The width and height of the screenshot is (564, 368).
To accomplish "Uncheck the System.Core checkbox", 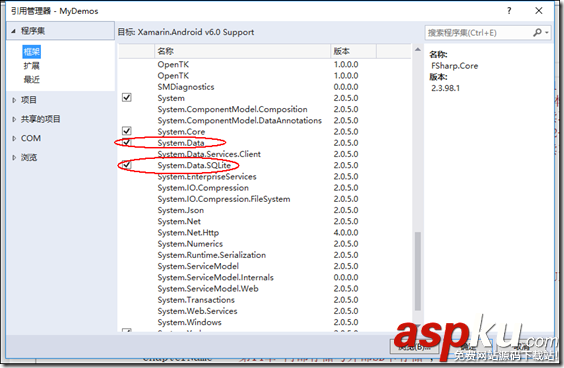I will (x=127, y=131).
